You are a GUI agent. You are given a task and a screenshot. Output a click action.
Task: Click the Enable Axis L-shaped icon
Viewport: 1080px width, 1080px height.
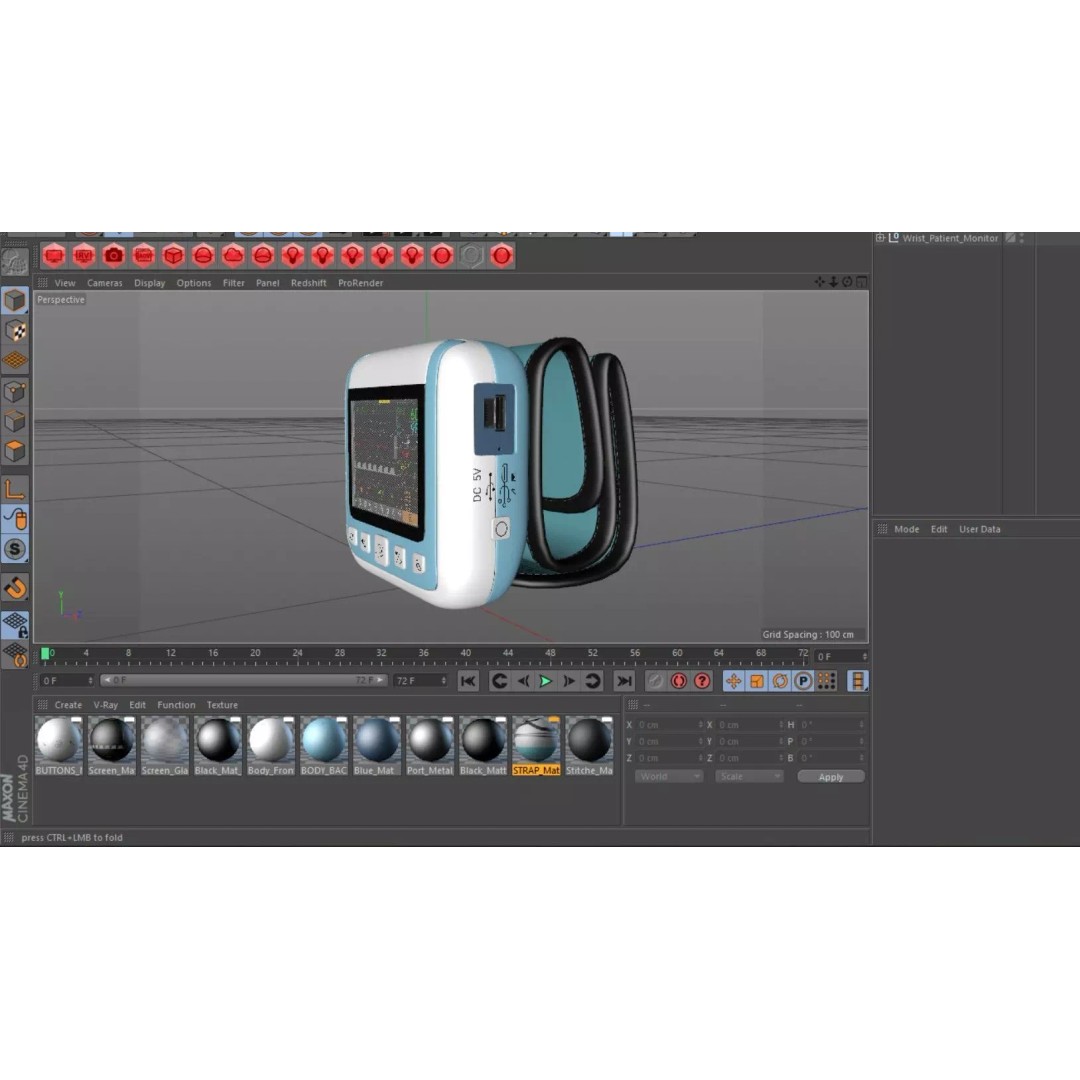click(15, 489)
